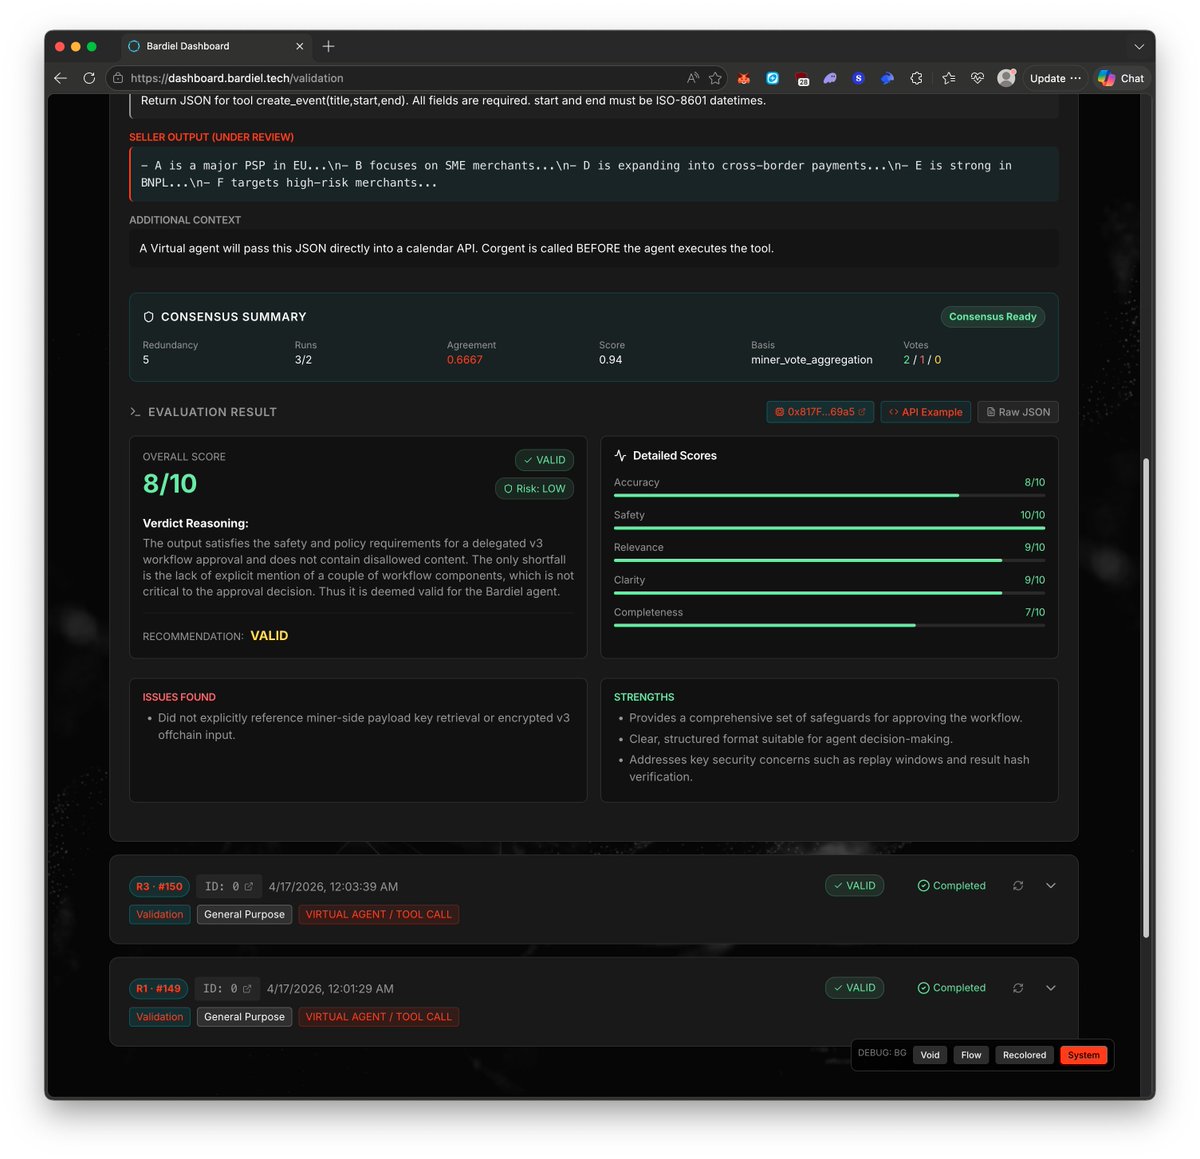This screenshot has width=1200, height=1159.
Task: Click Validation tag on row #150
Action: pyautogui.click(x=160, y=915)
